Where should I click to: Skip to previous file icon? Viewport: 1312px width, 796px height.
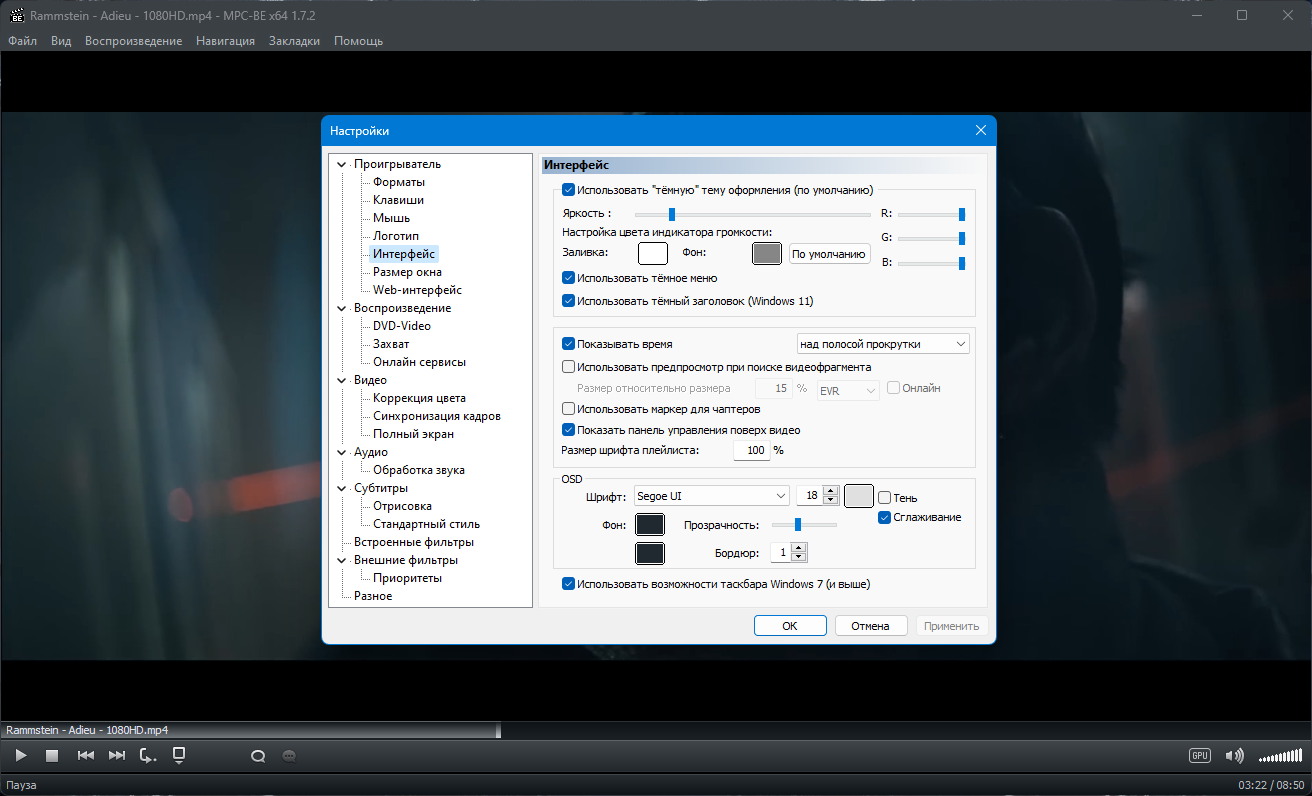click(x=86, y=756)
